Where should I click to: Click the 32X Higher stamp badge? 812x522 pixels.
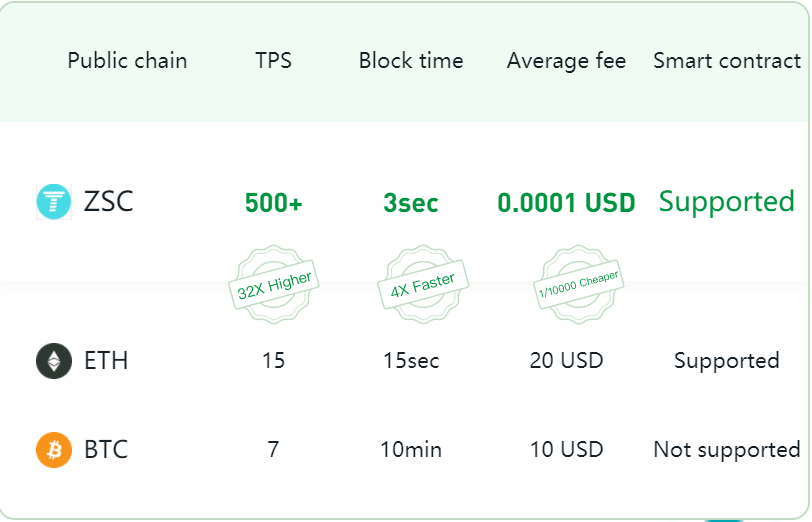click(x=273, y=284)
